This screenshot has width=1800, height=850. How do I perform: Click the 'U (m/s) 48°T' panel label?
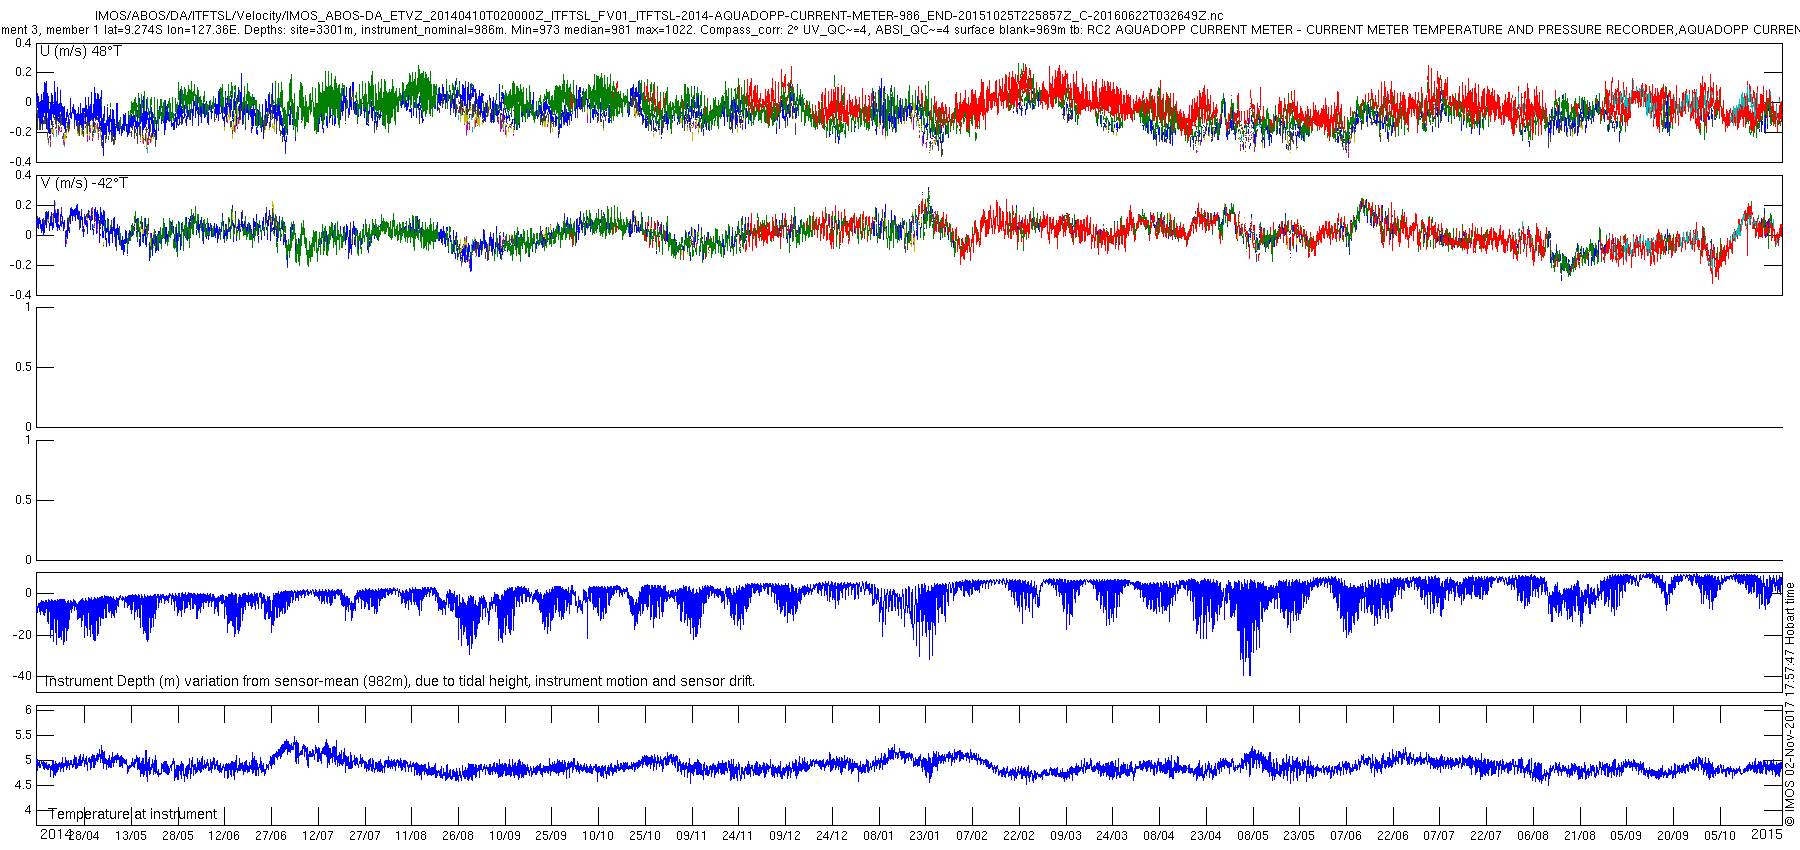[x=81, y=51]
